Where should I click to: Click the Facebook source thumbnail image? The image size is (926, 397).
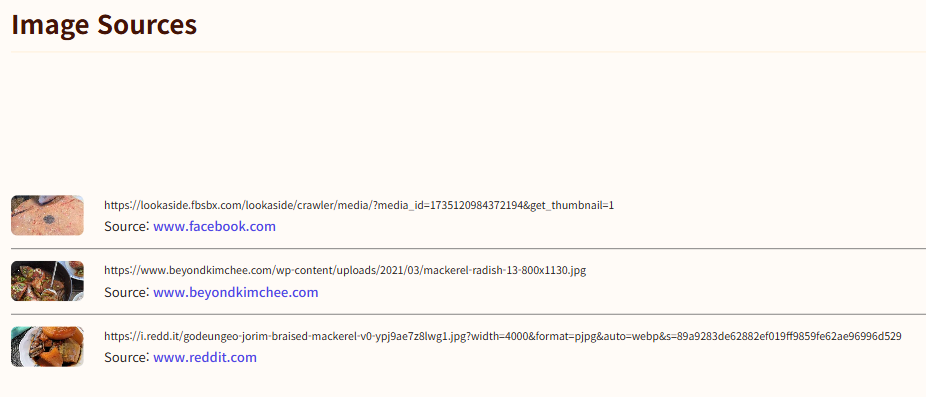pos(47,216)
